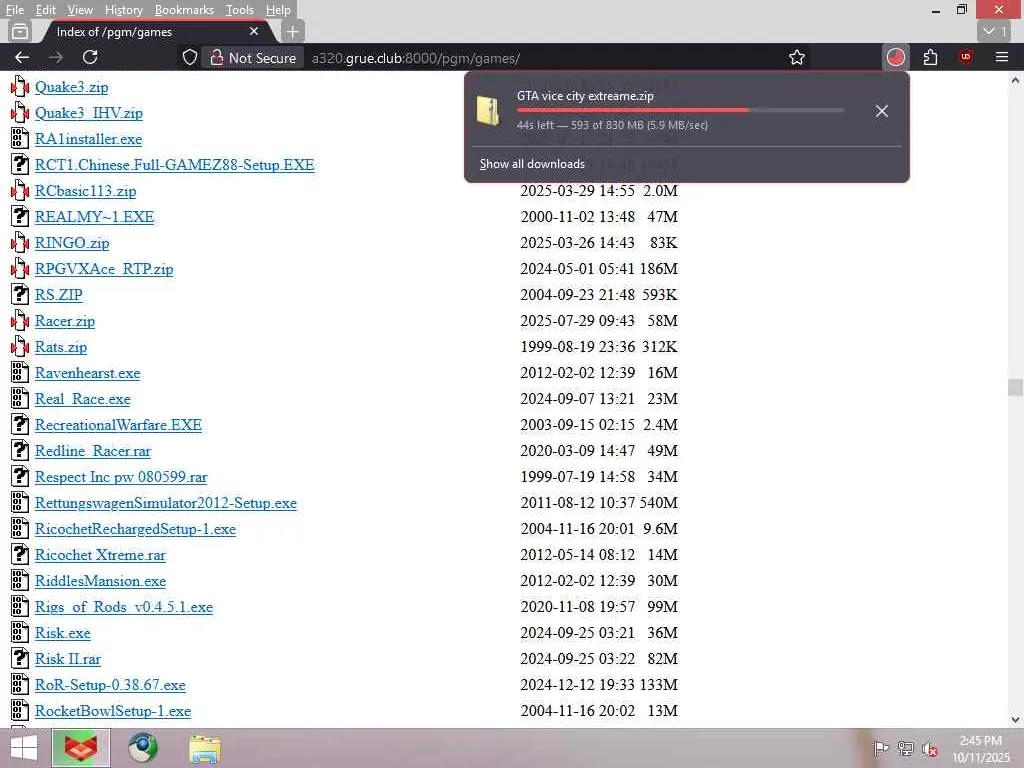The width and height of the screenshot is (1024, 768).
Task: Open the downloads progress toolbar button
Action: coord(896,57)
